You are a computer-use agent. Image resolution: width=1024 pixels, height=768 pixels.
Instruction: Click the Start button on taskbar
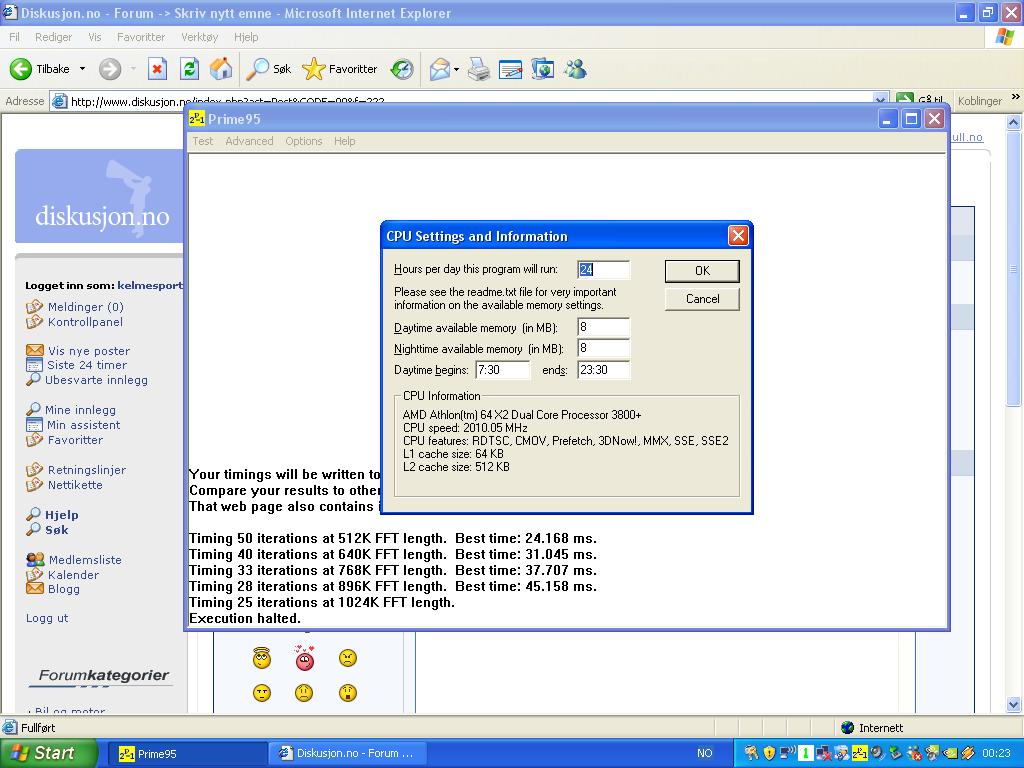tap(48, 753)
